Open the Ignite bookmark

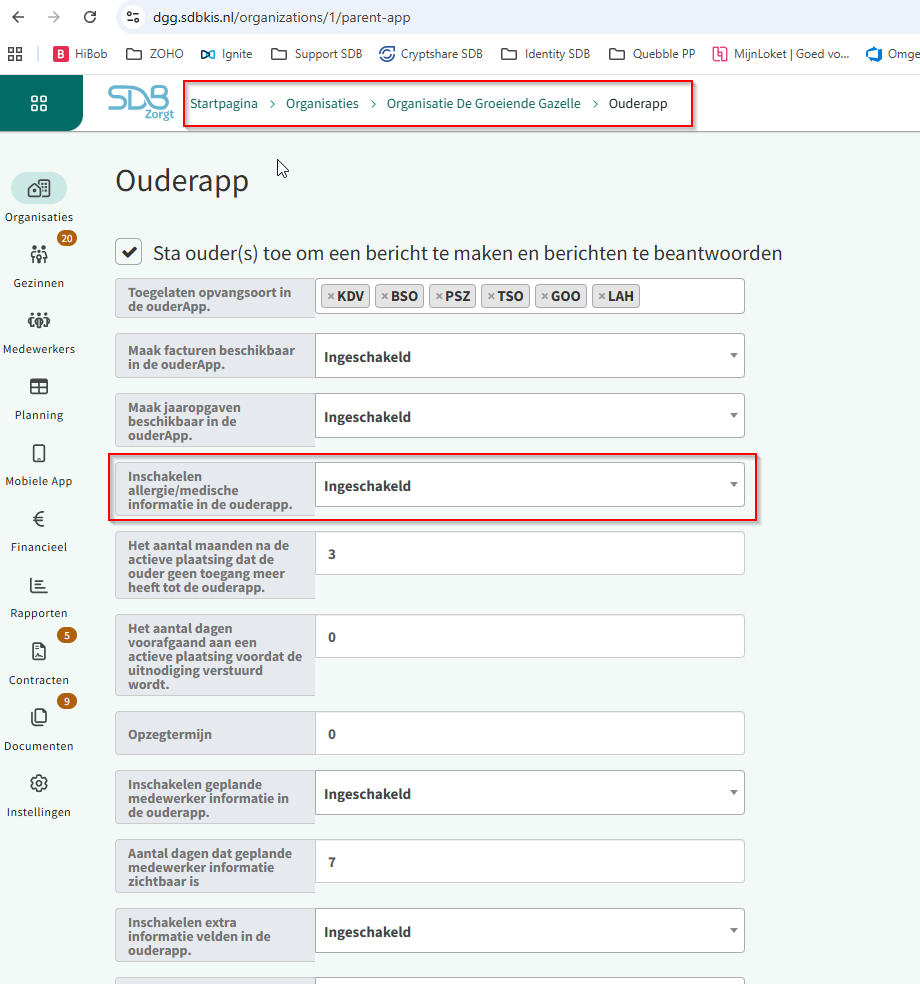coord(227,54)
